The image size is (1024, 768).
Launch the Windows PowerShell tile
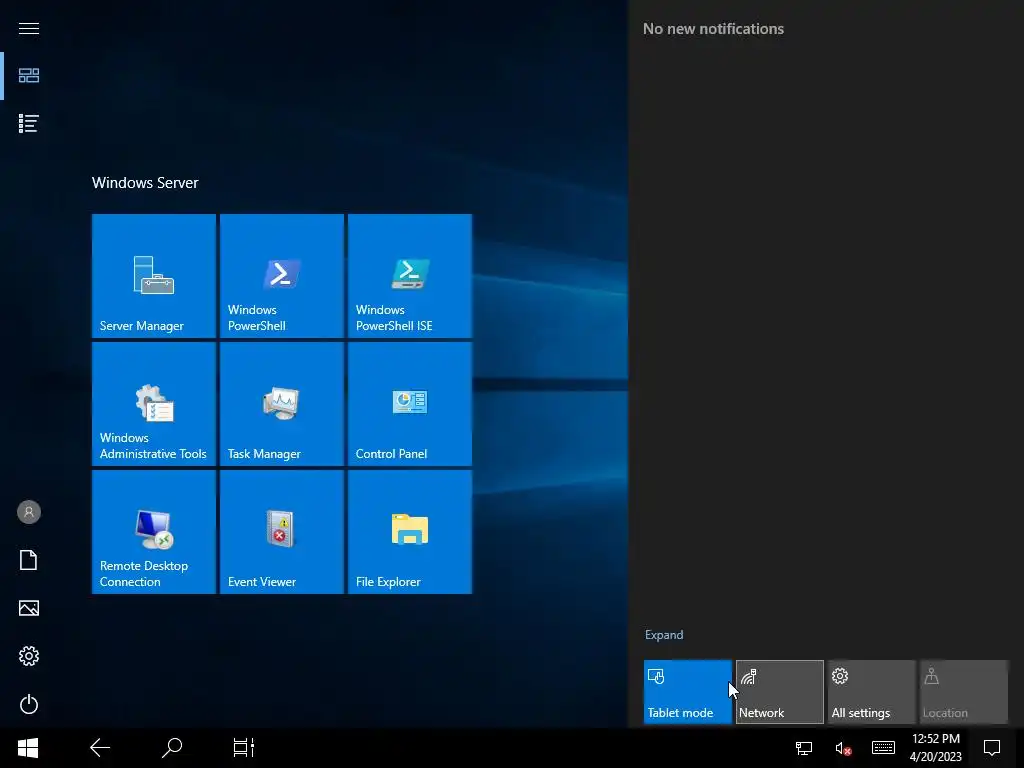[281, 276]
